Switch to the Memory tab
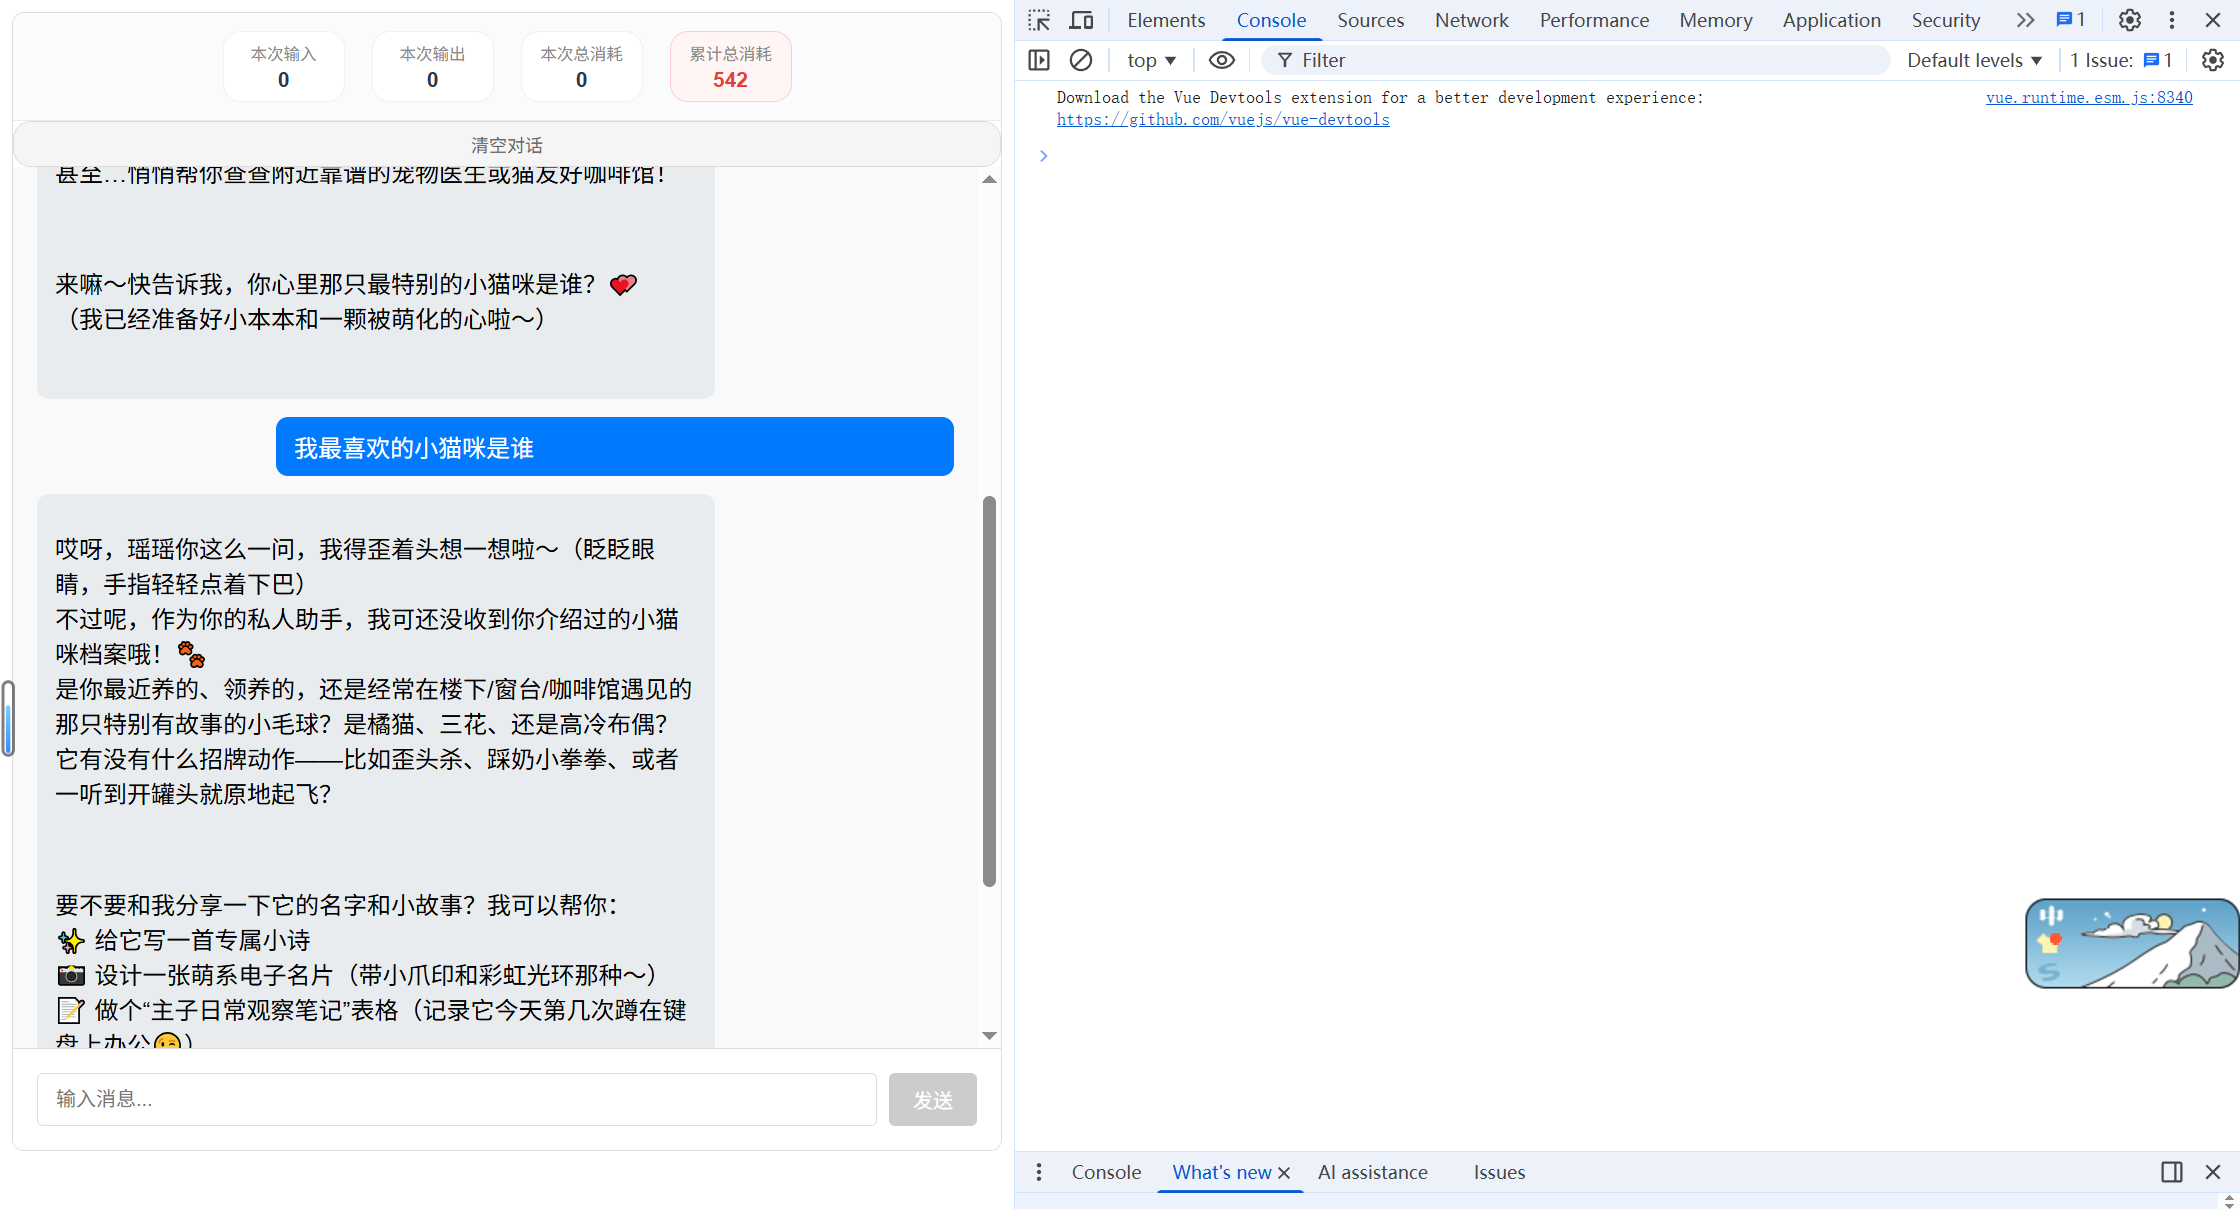This screenshot has width=2240, height=1209. 1716,20
